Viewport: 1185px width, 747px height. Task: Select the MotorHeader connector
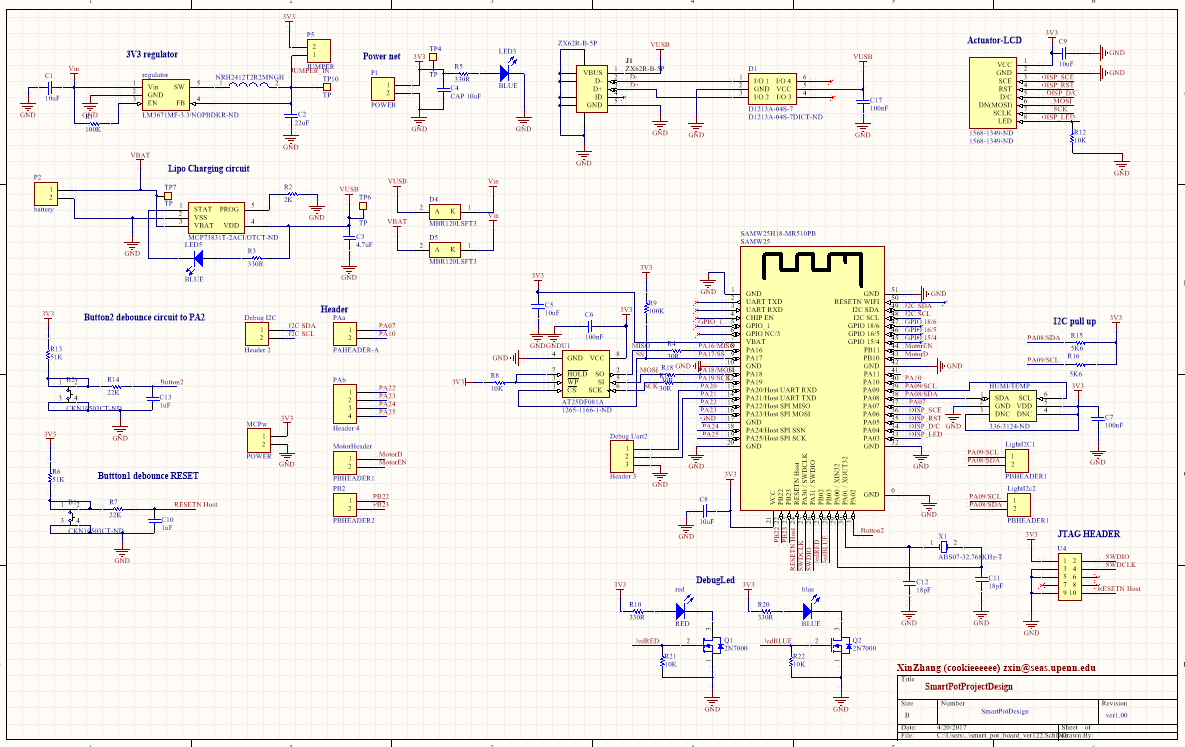pyautogui.click(x=345, y=462)
